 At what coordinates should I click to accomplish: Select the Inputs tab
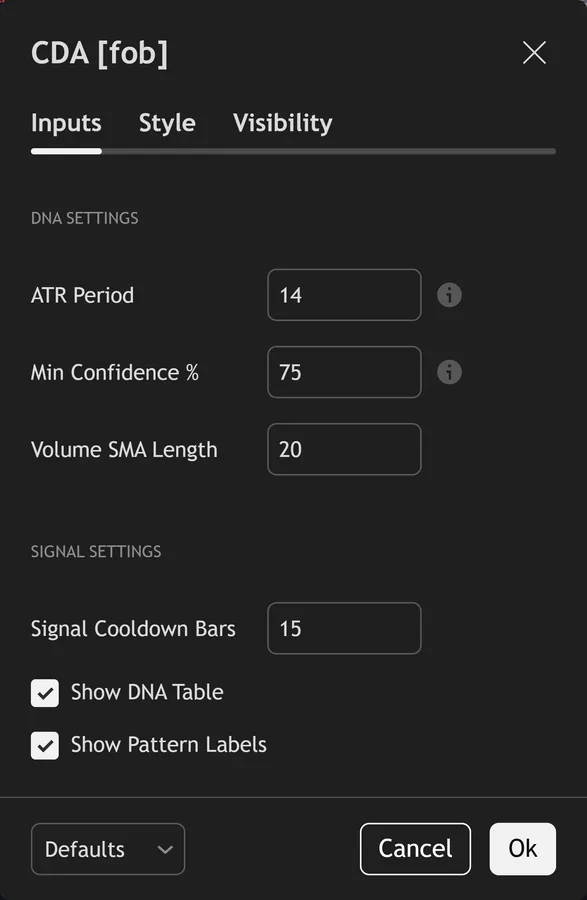click(66, 123)
